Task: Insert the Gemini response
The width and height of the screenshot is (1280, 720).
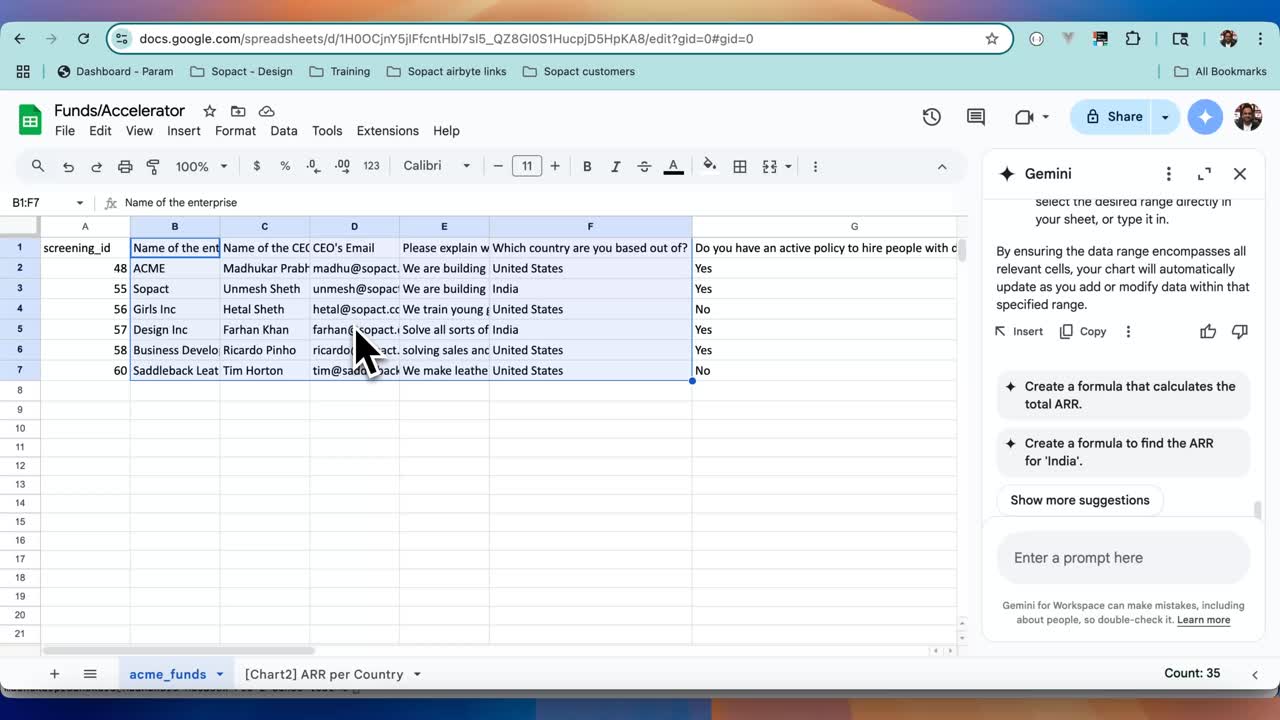Action: pos(1019,331)
